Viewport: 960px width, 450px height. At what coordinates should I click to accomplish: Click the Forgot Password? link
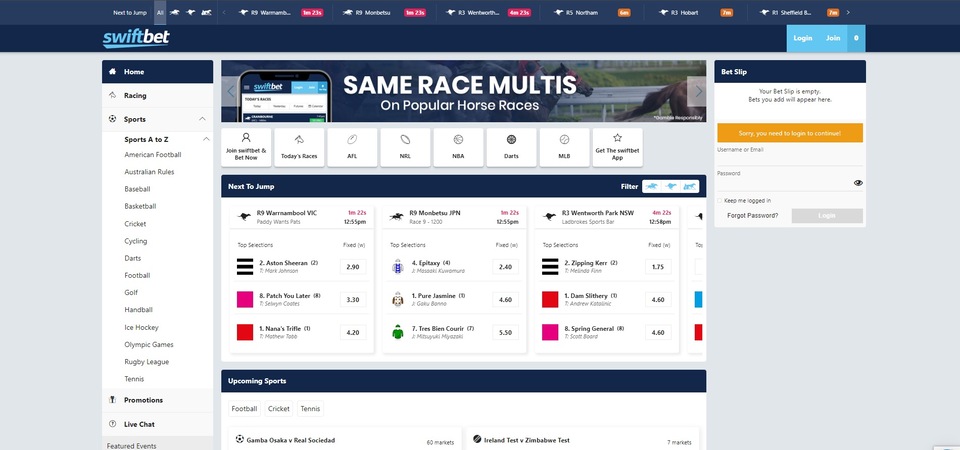click(x=752, y=216)
